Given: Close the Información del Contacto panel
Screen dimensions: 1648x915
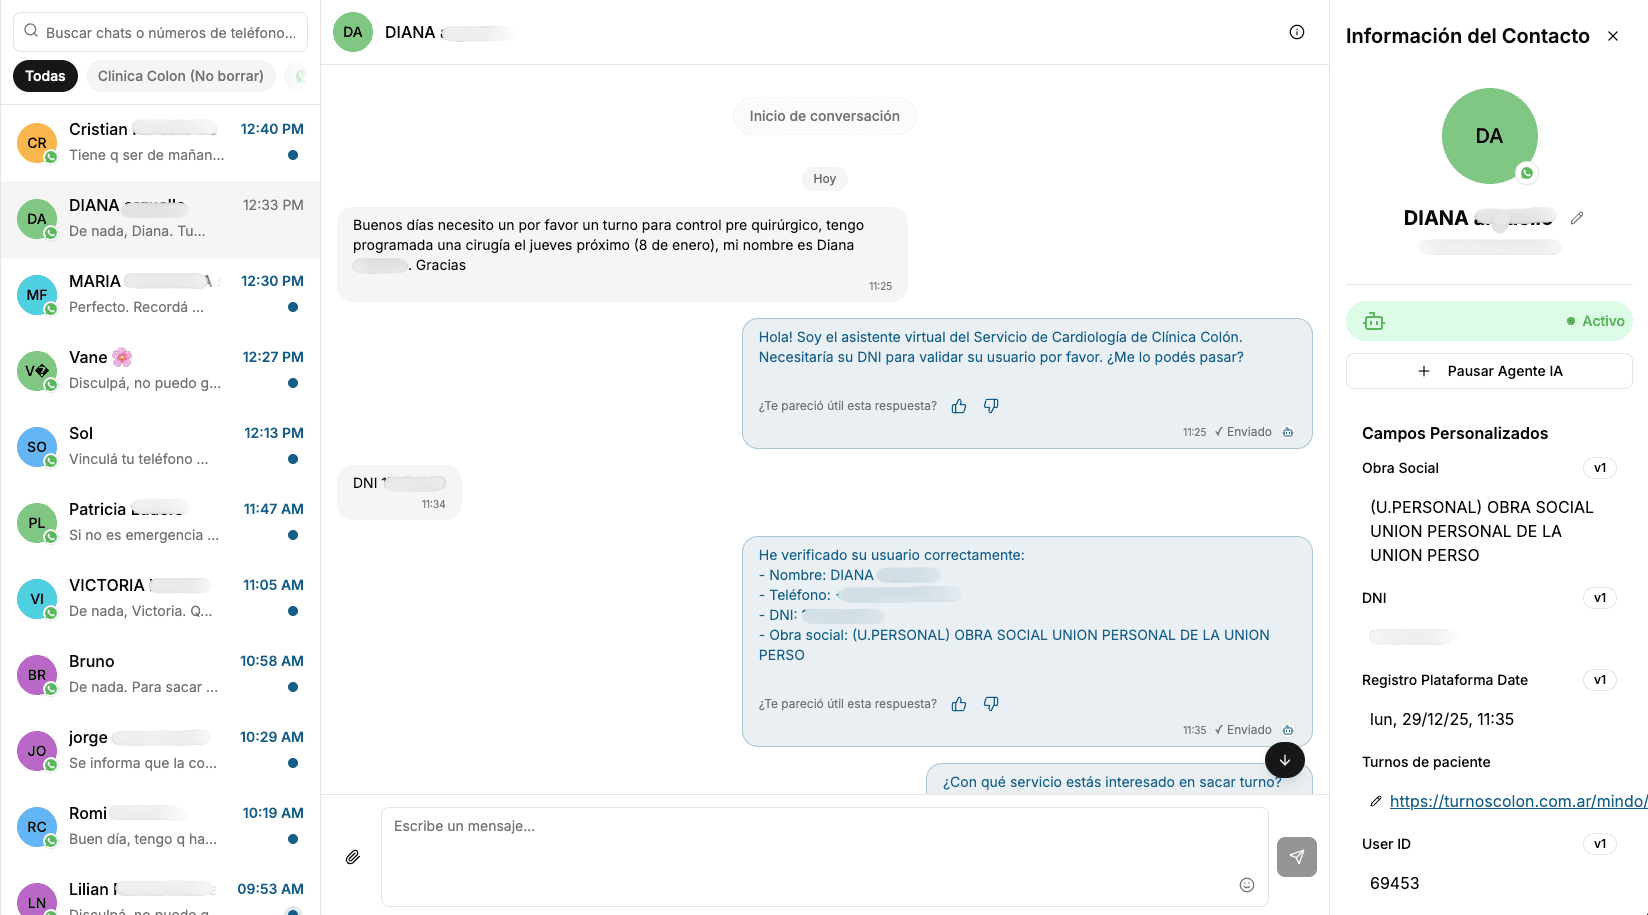Looking at the screenshot, I should coord(1613,36).
